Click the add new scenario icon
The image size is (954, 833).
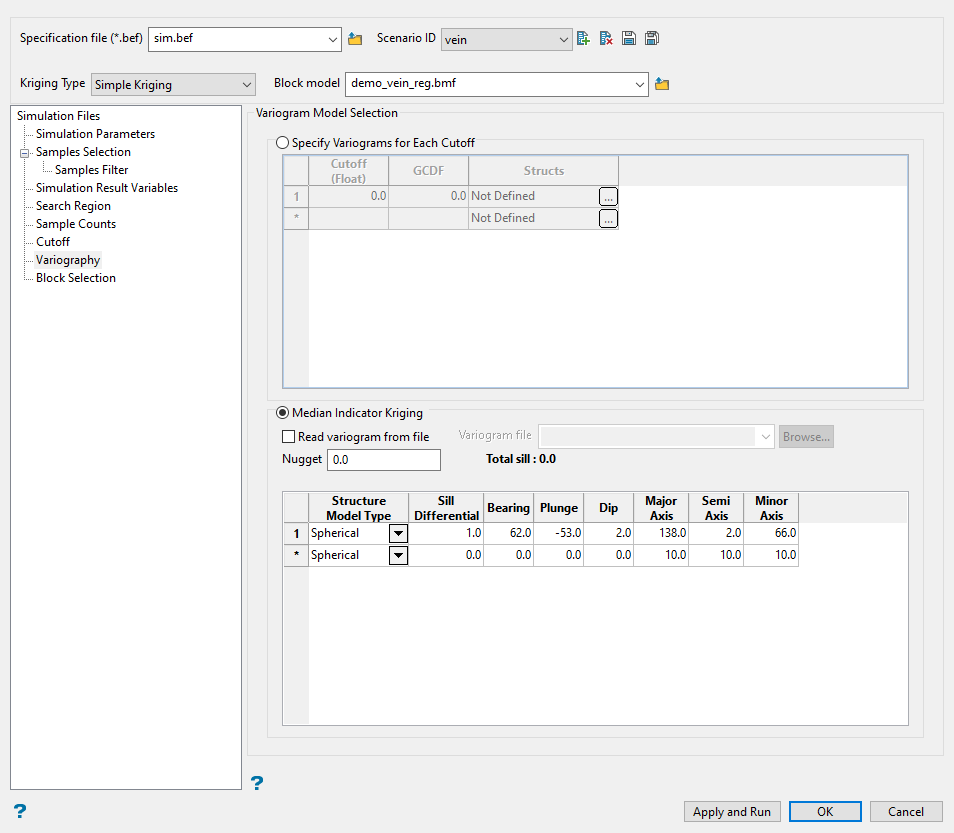pyautogui.click(x=584, y=39)
